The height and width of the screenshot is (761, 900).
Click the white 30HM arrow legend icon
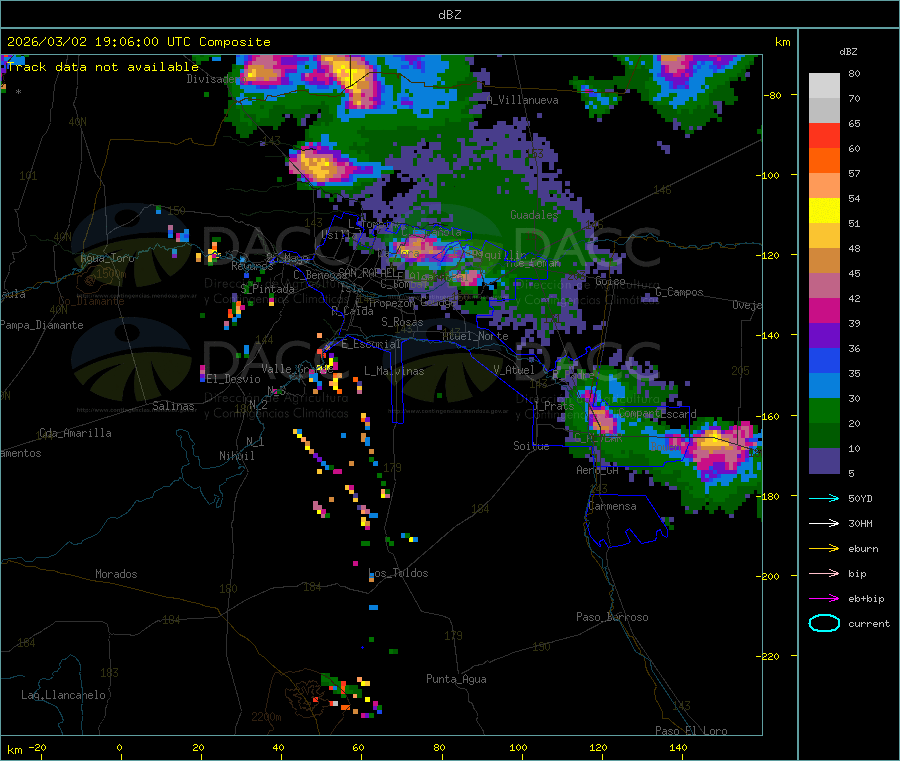point(824,523)
